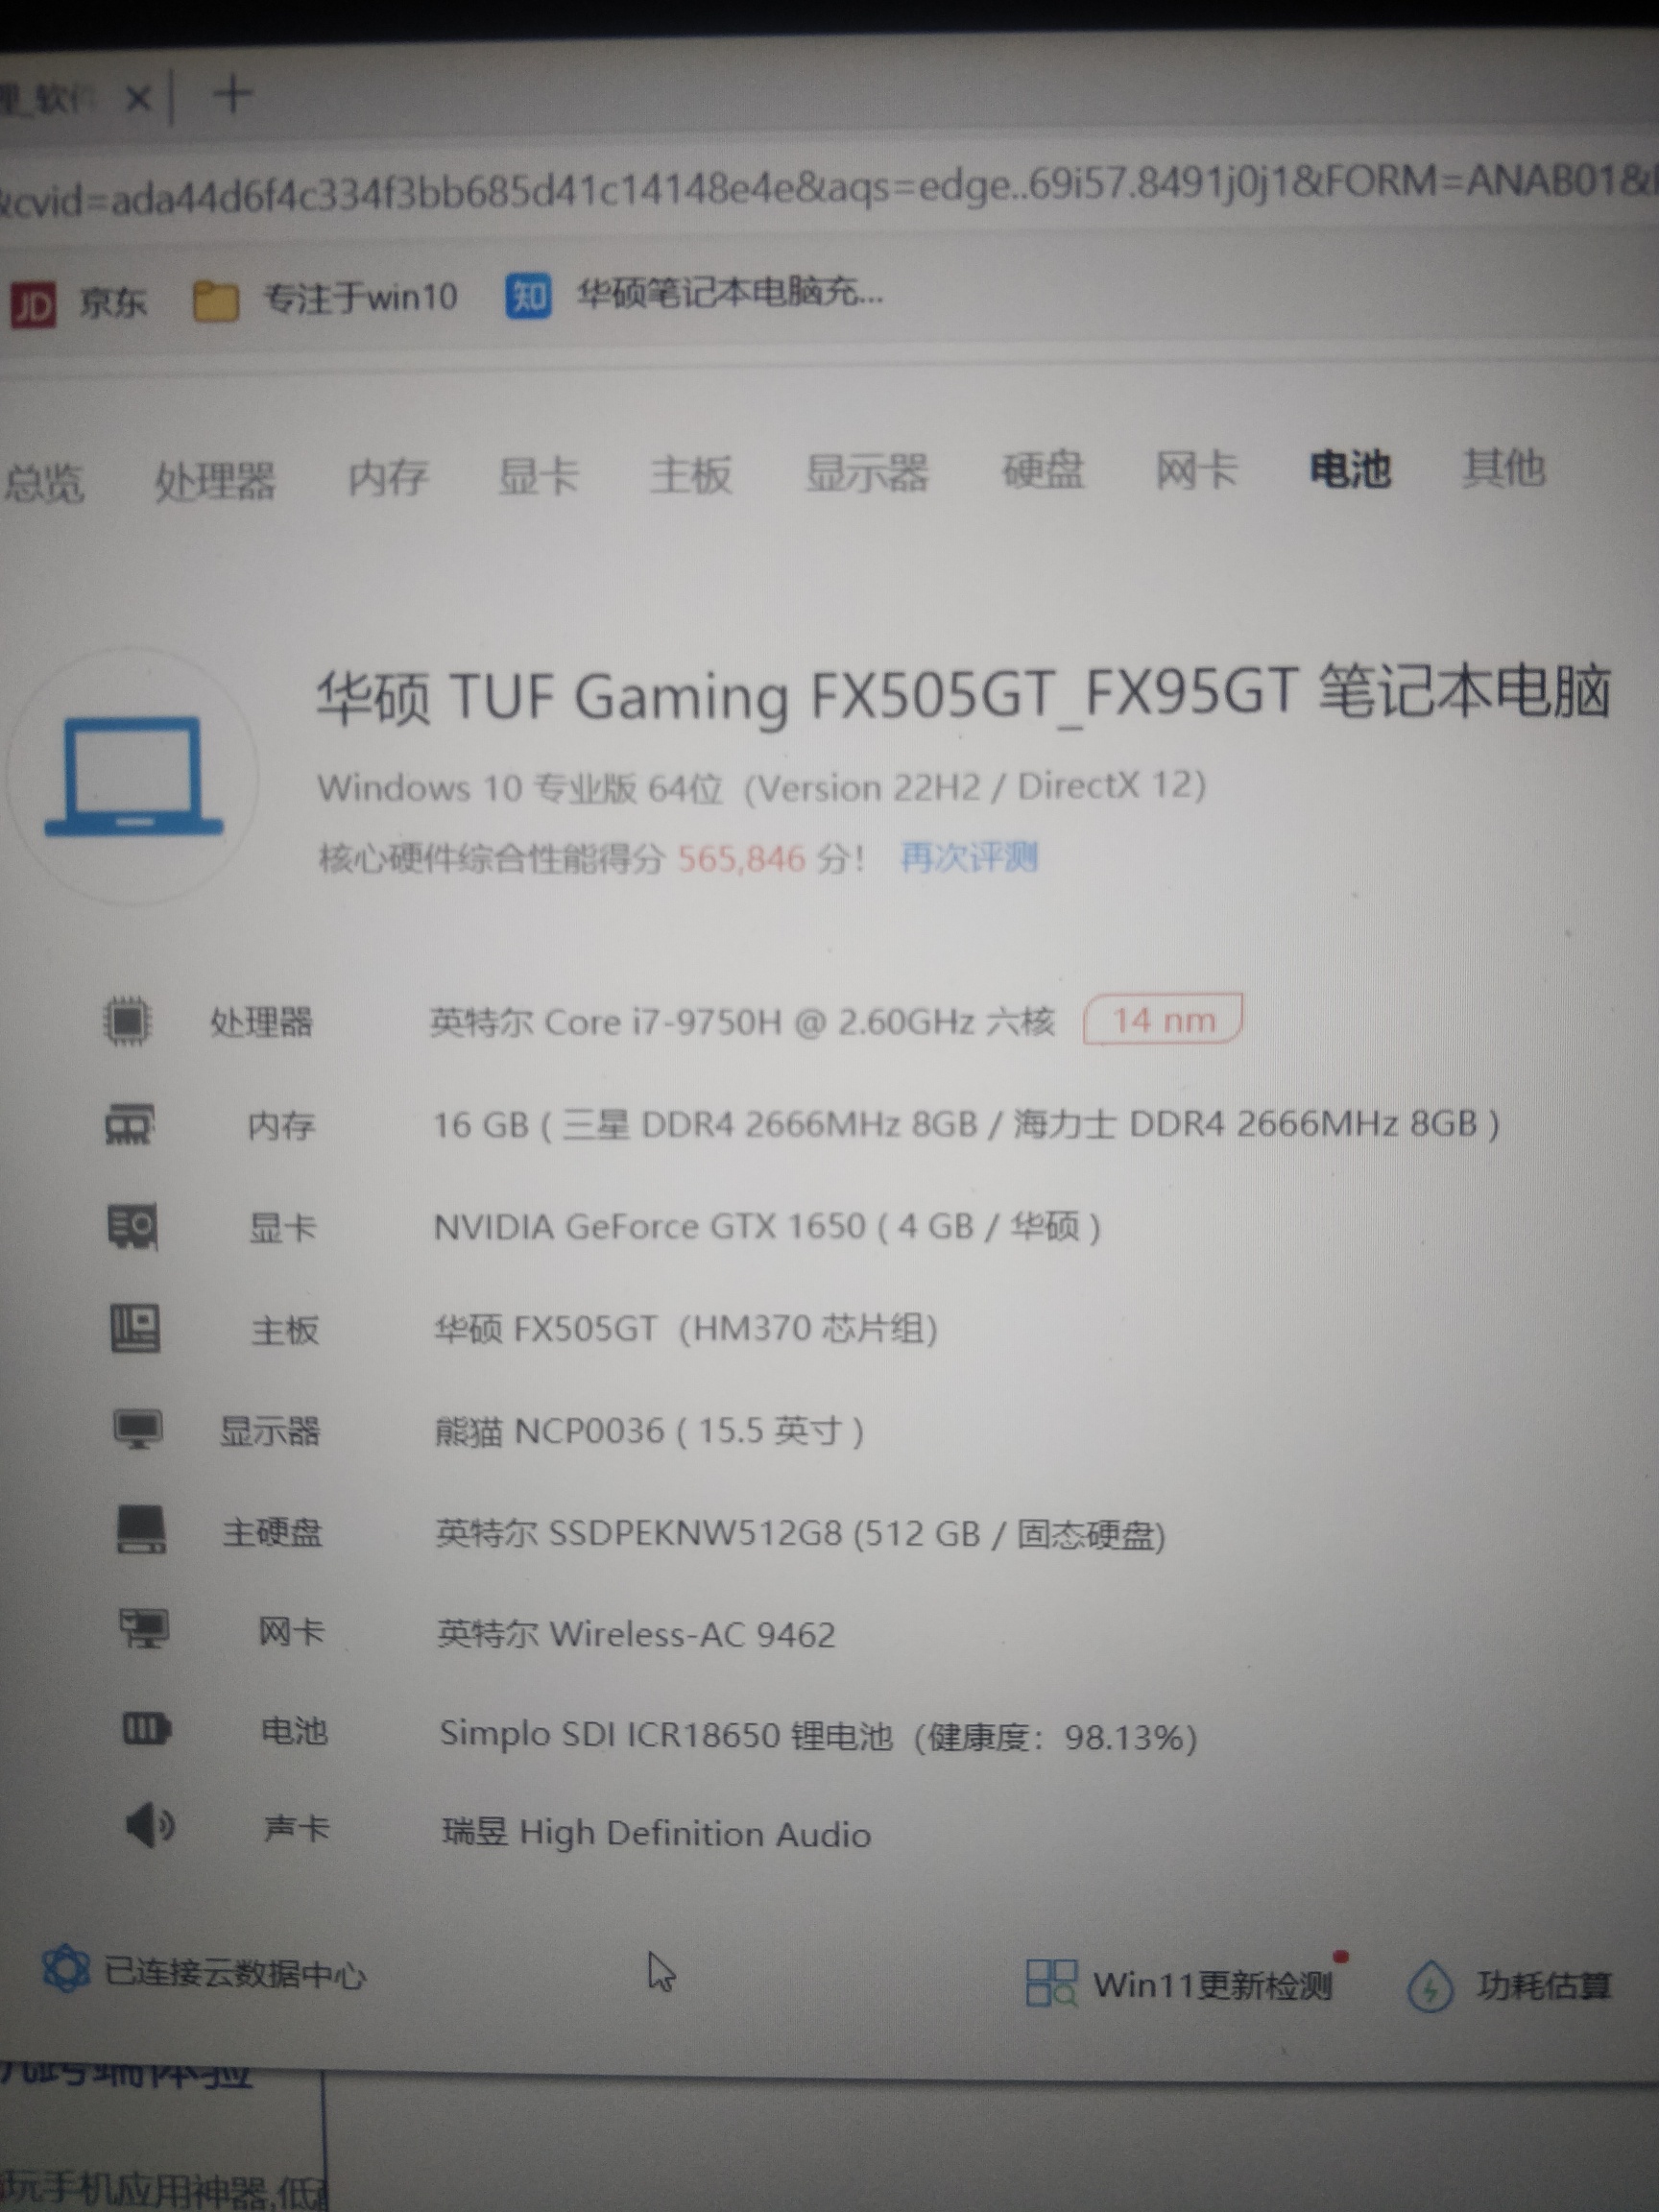Click the battery icon
1659x2212 pixels.
tap(146, 1729)
